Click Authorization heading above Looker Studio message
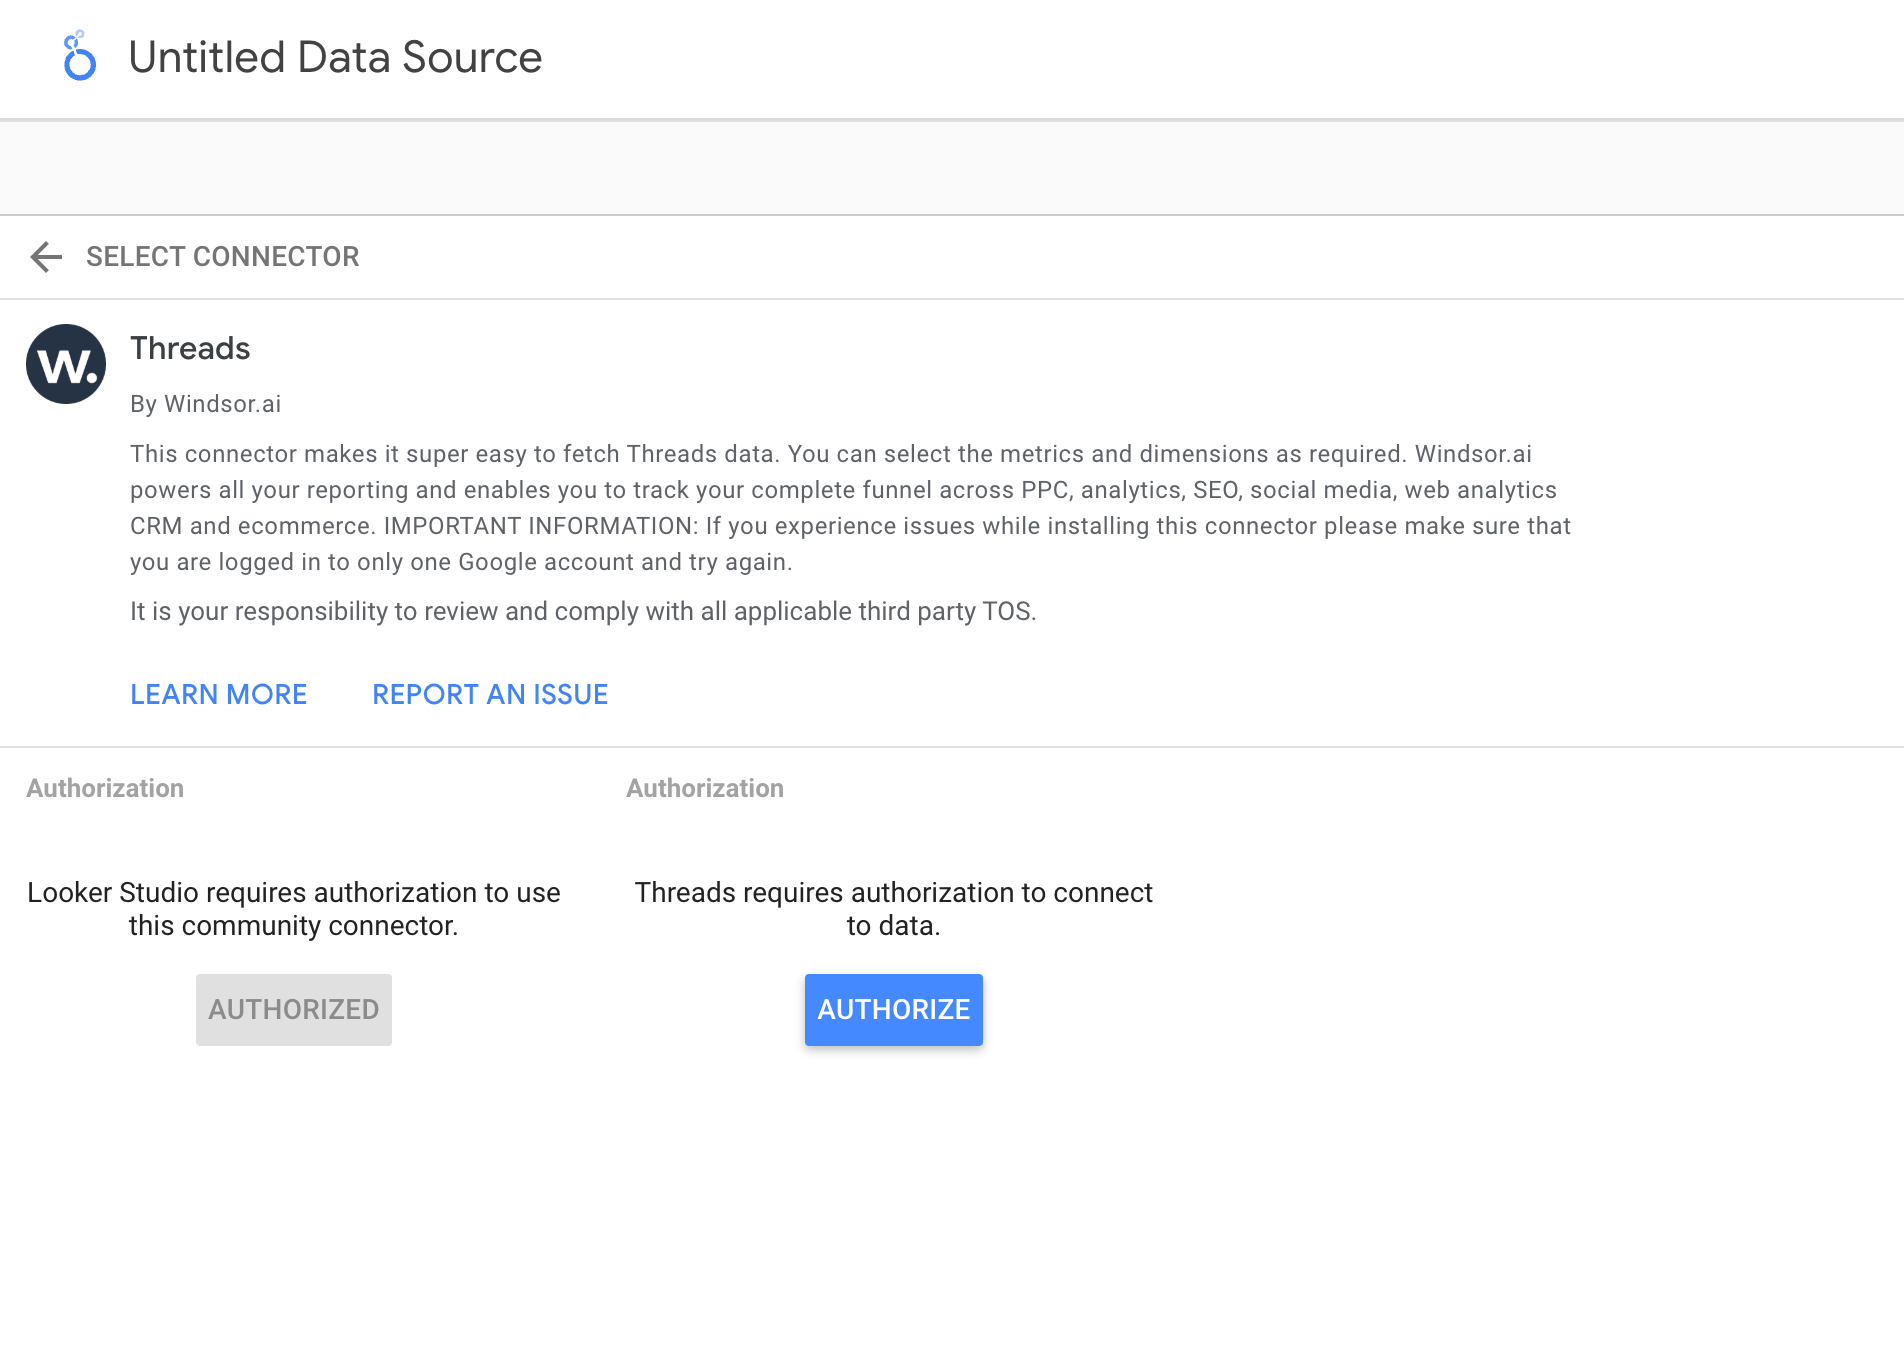The image size is (1904, 1352). [x=105, y=788]
